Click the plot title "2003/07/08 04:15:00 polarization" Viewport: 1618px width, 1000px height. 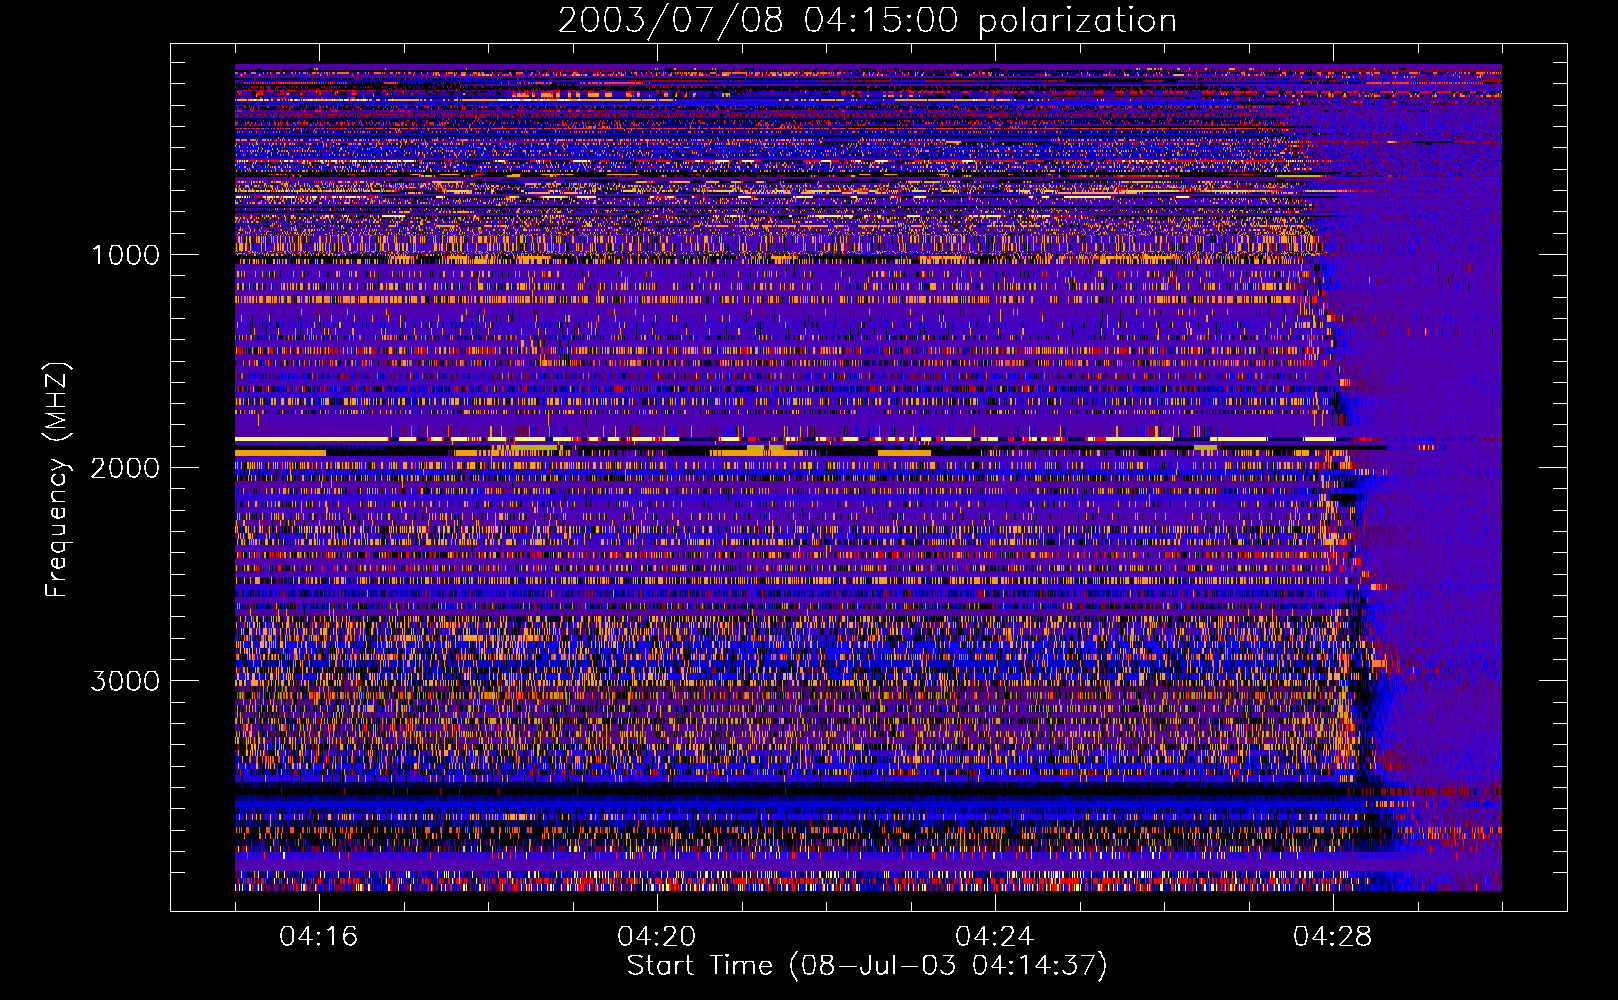pos(867,20)
